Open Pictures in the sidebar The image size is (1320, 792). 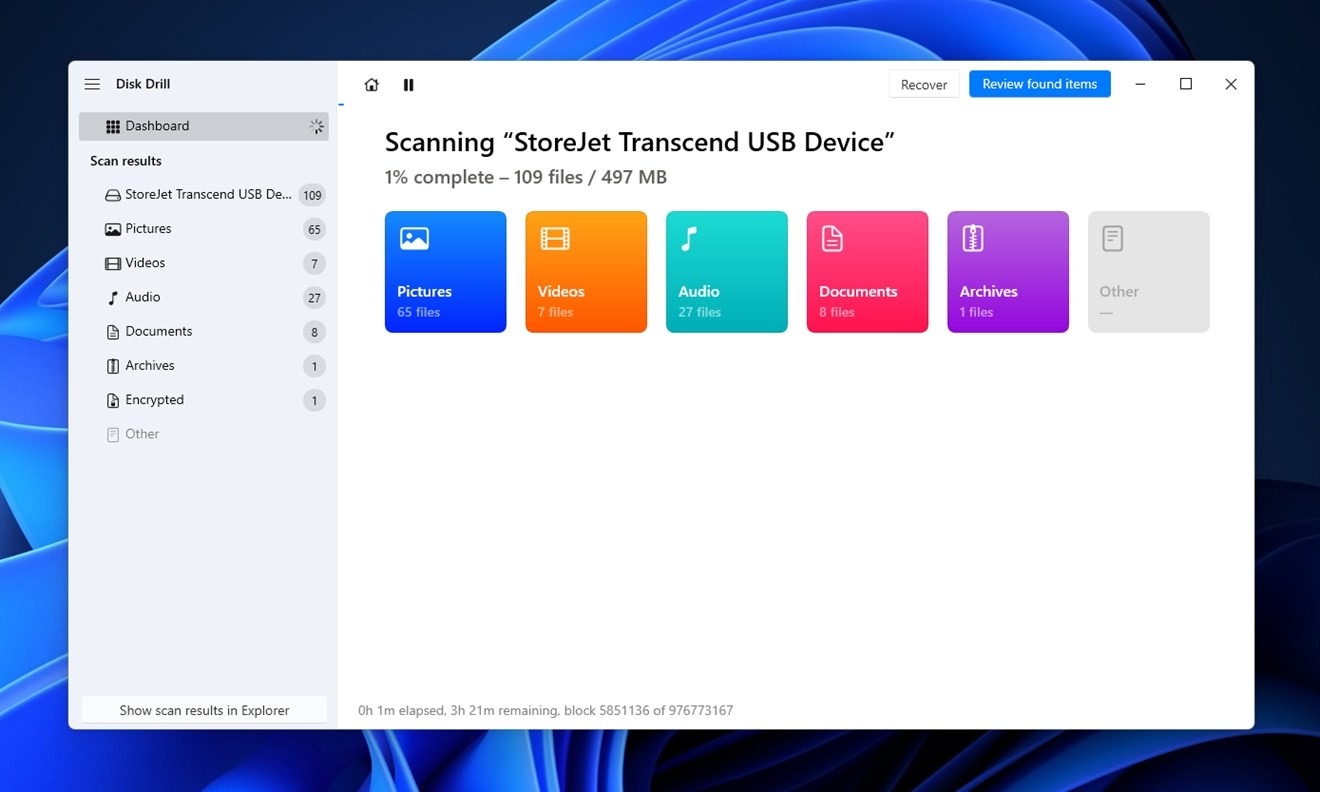[x=204, y=229]
